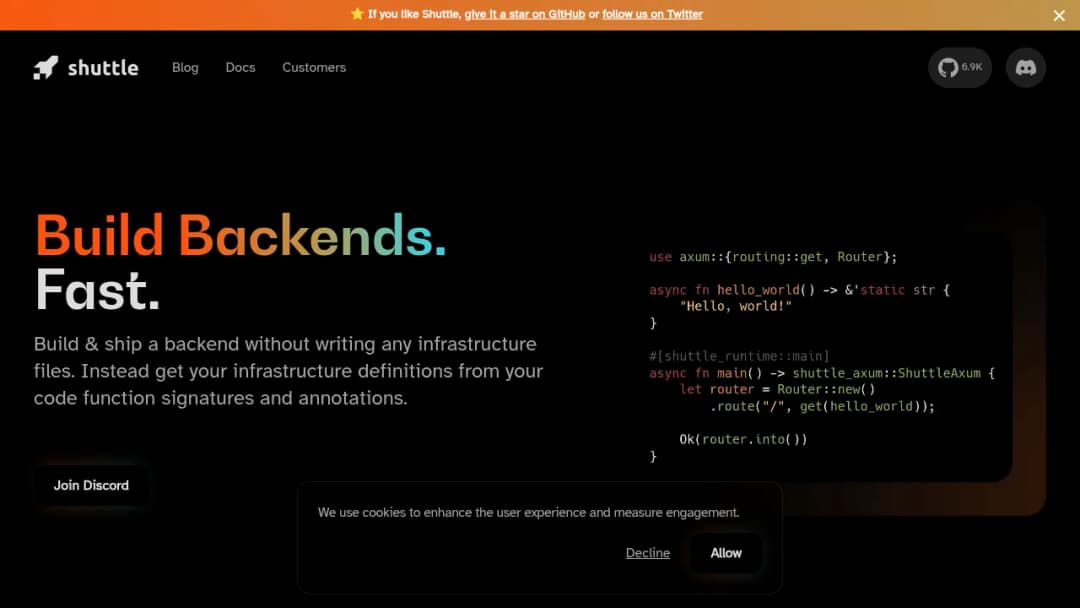1080x608 pixels.
Task: Open the GitHub 6.9K stars button
Action: [x=959, y=67]
